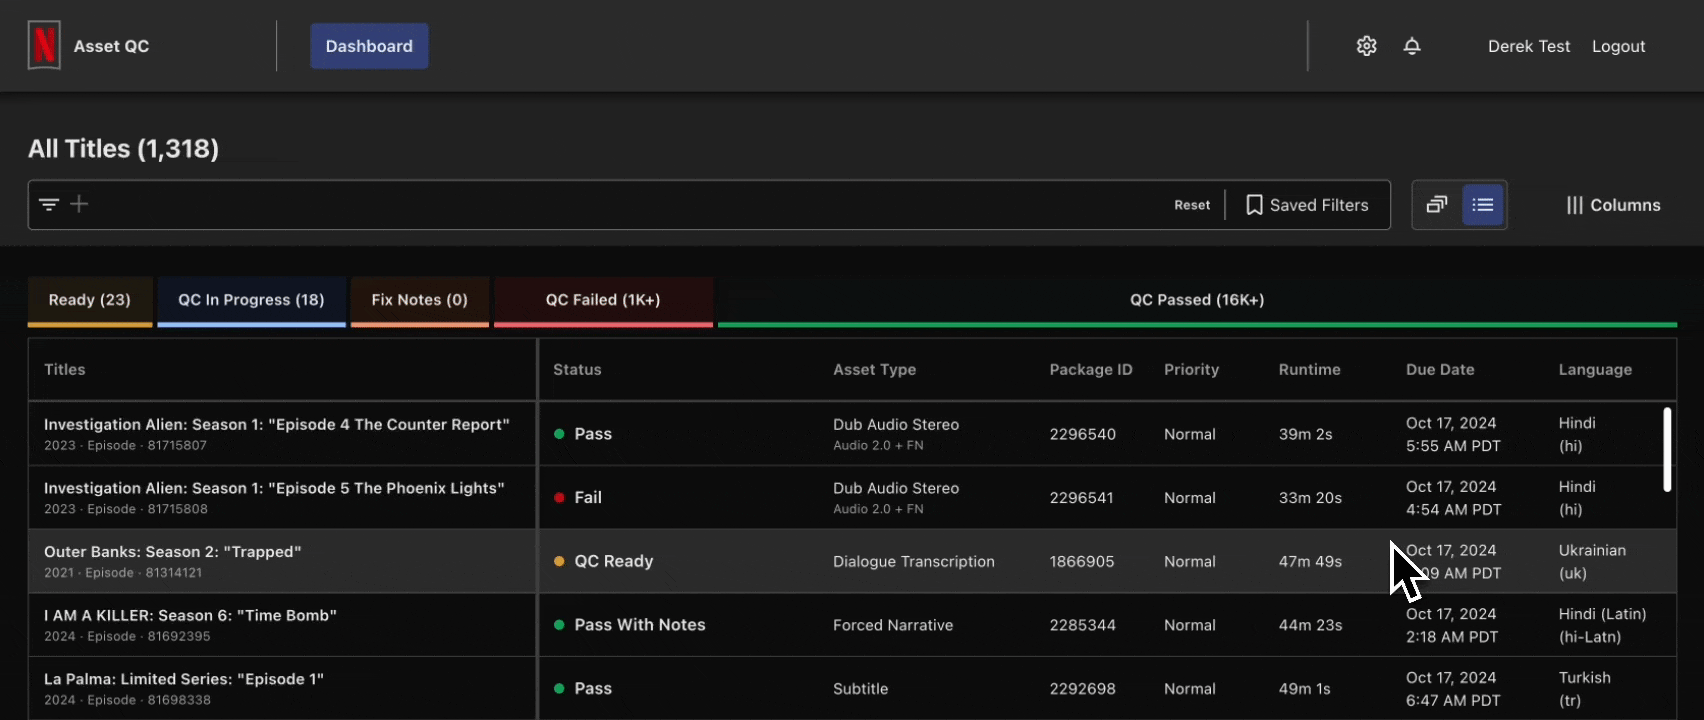Sort by Asset Type column header
Screen dimensions: 1704x720
[874, 370]
